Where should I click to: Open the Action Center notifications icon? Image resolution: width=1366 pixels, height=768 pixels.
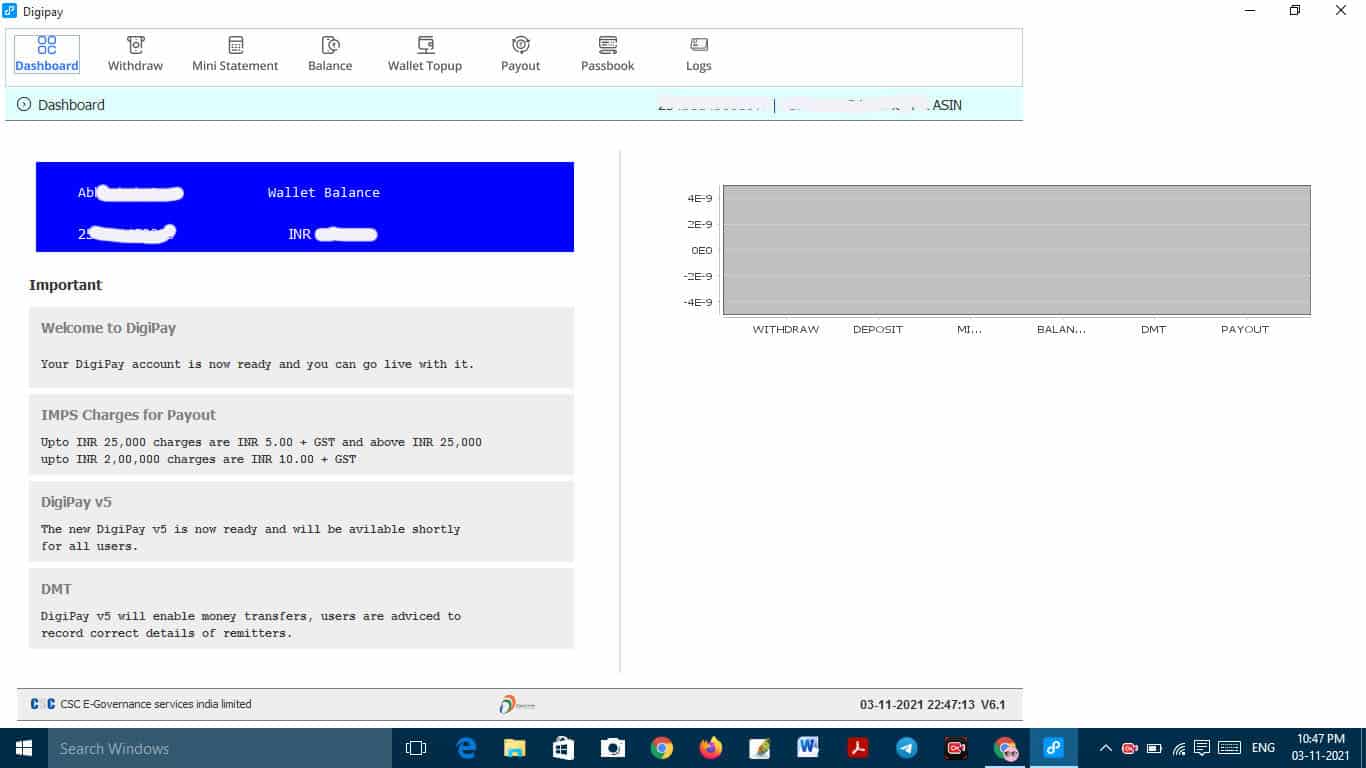coord(1202,748)
